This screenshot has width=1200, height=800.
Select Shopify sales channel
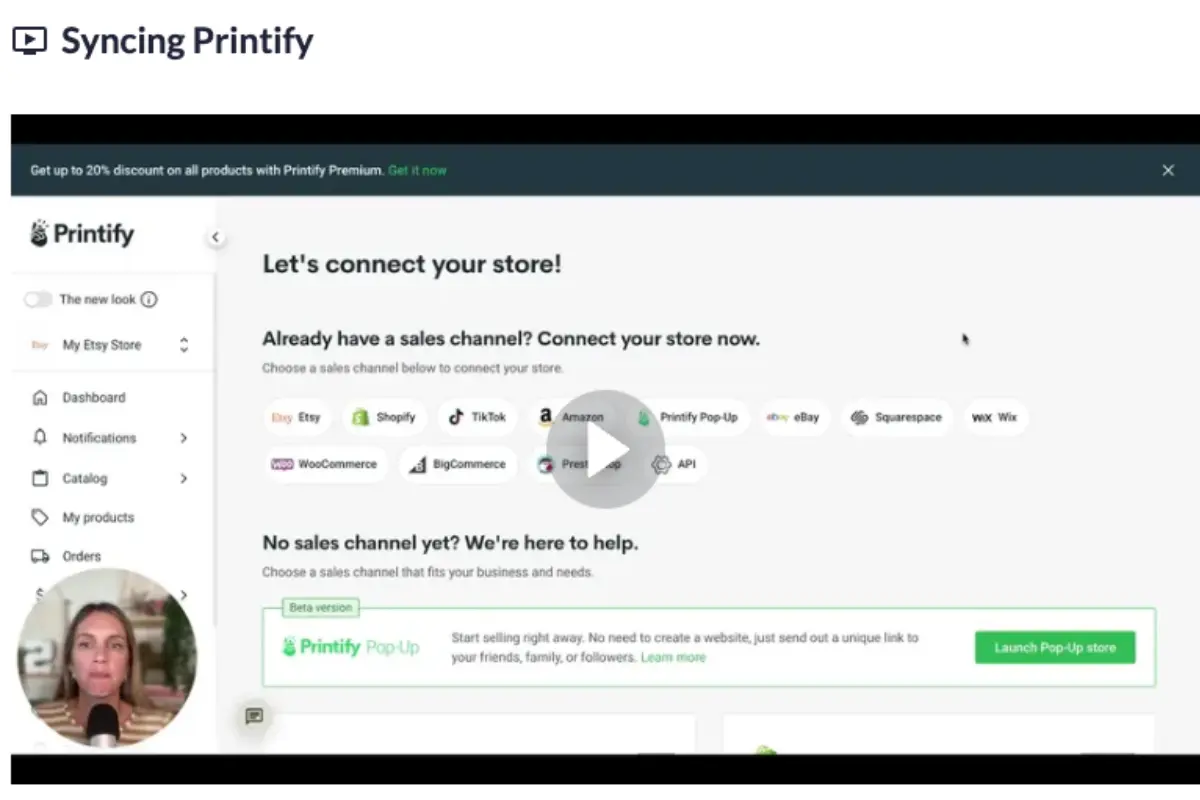click(x=384, y=417)
